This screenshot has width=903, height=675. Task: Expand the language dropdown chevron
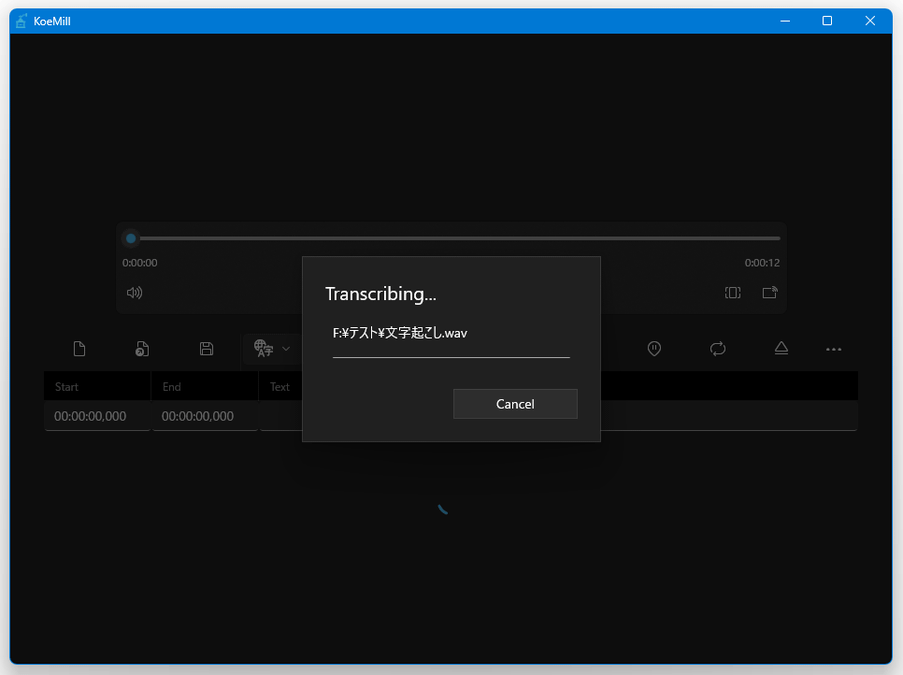point(287,349)
